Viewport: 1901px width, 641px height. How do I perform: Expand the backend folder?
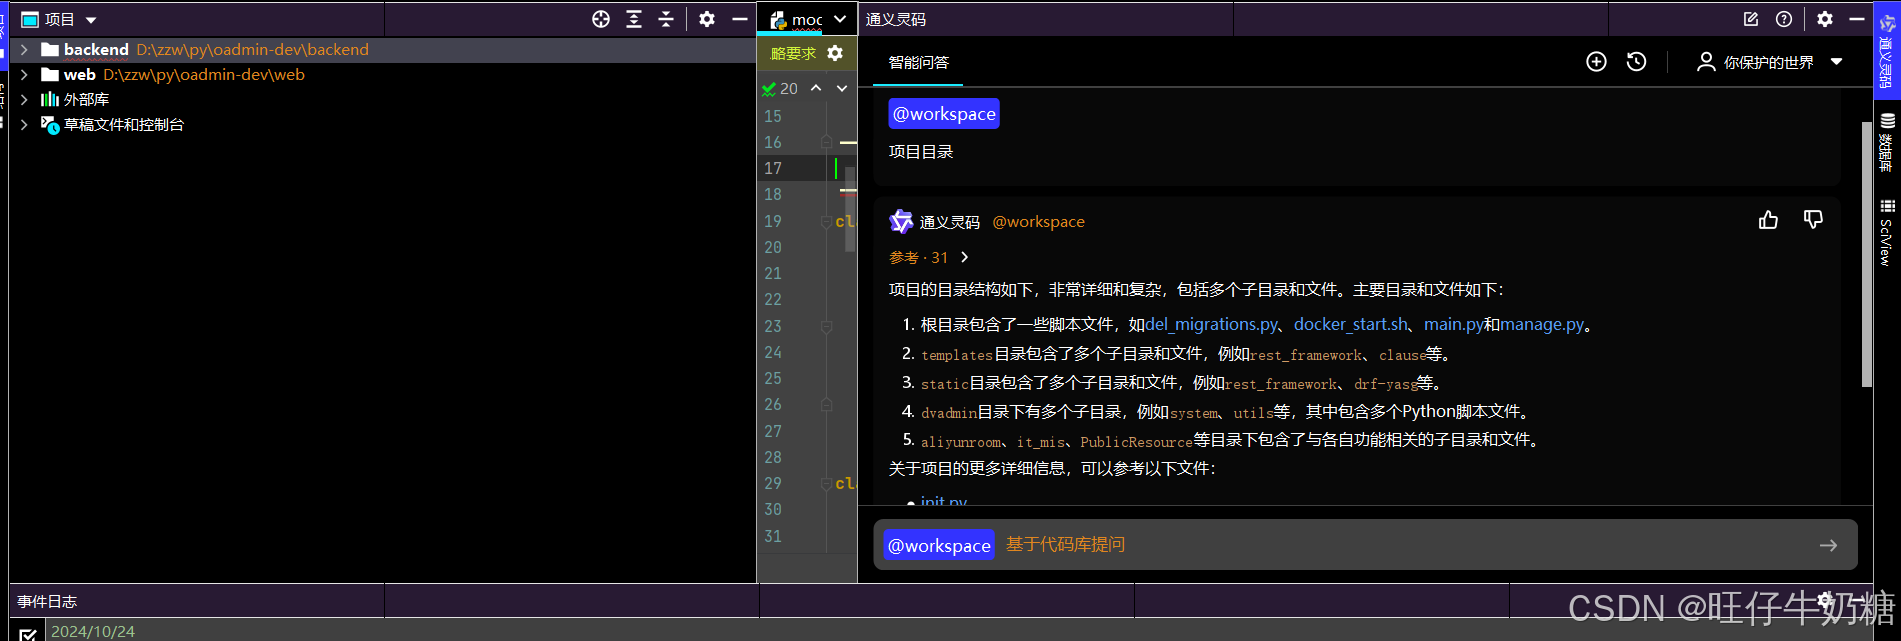pyautogui.click(x=24, y=49)
